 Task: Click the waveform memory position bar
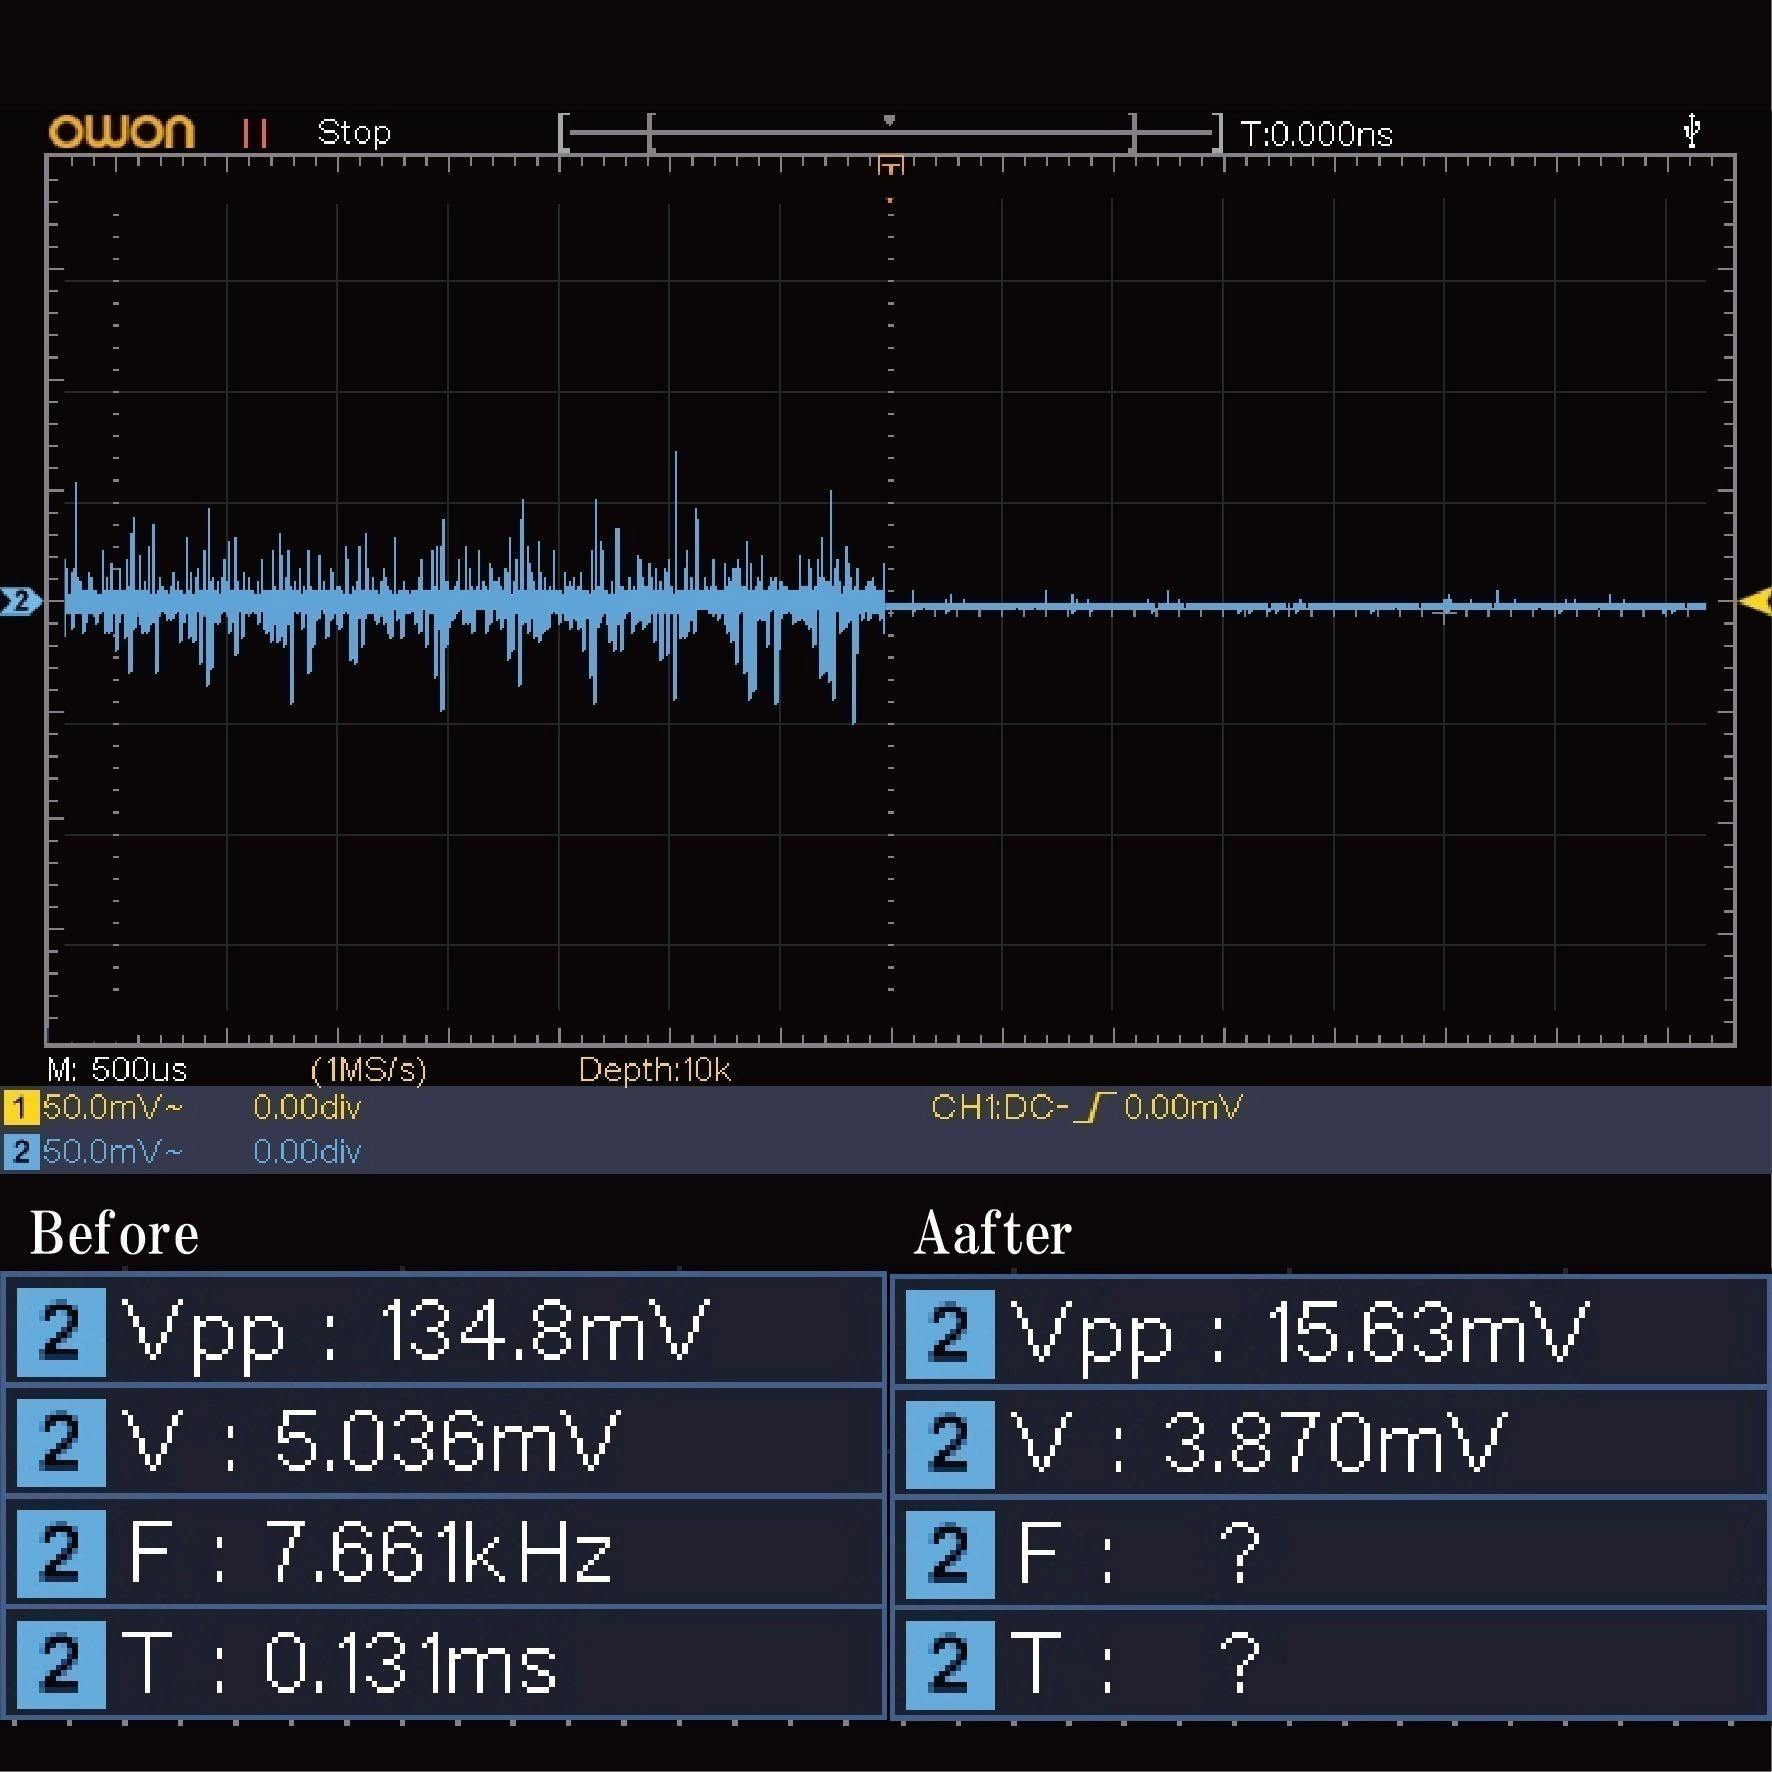coord(890,133)
